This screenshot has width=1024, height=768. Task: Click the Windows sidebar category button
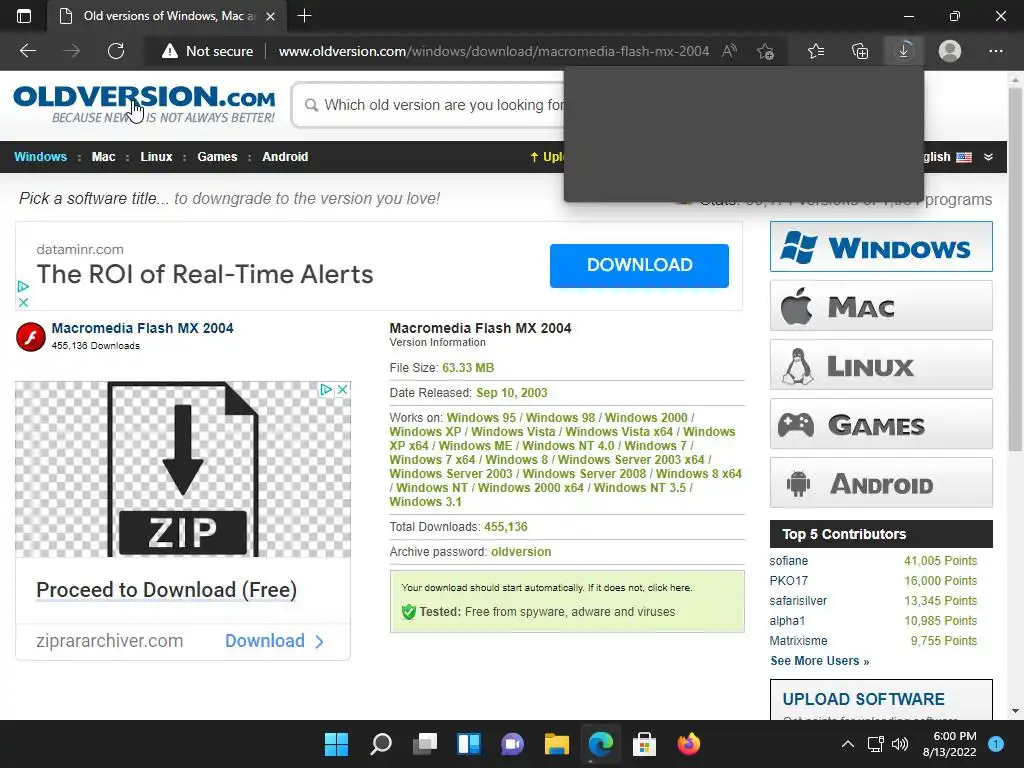[881, 247]
